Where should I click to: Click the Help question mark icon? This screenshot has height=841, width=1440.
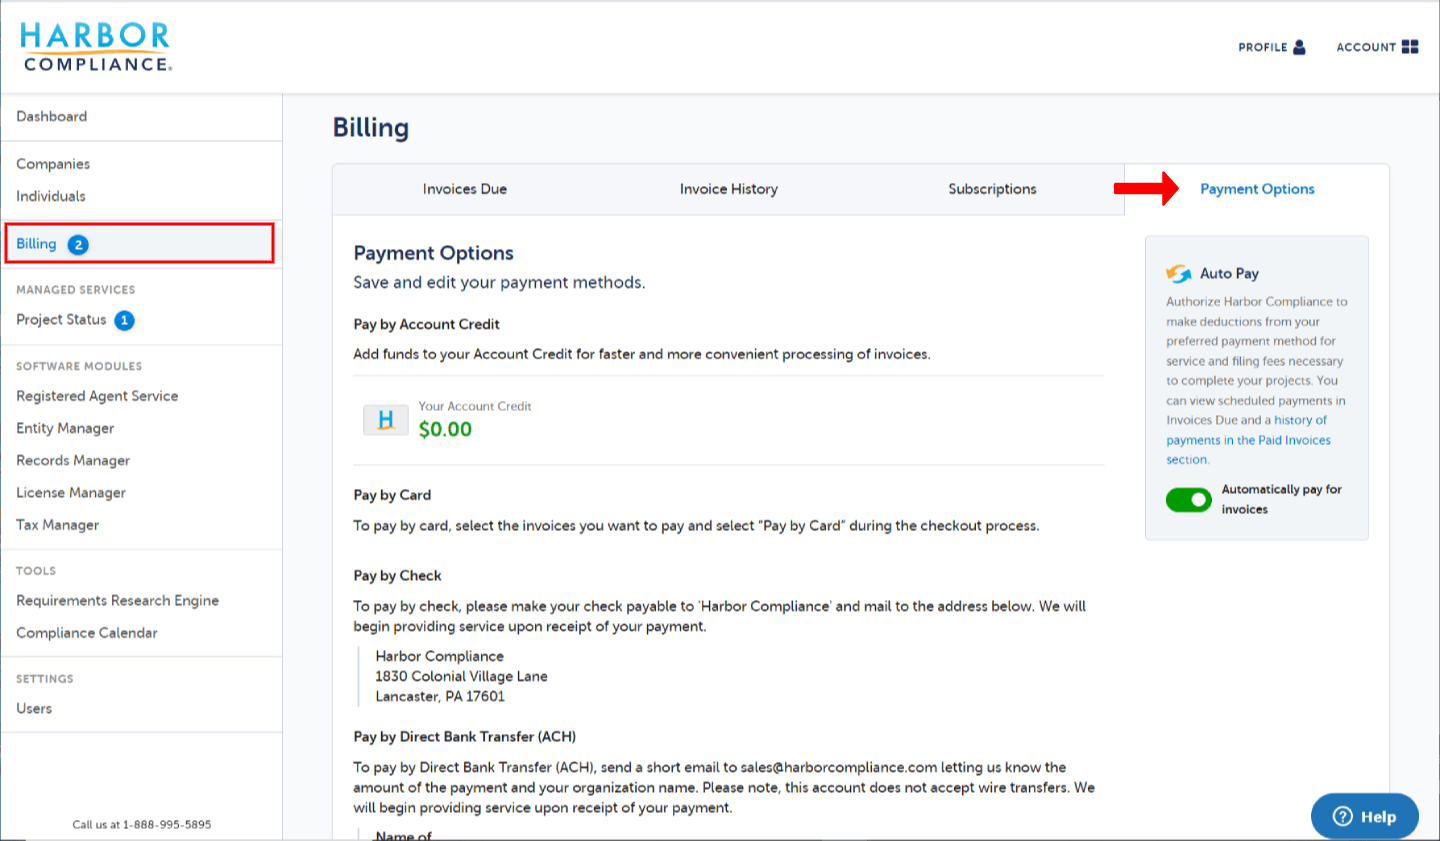pyautogui.click(x=1343, y=816)
